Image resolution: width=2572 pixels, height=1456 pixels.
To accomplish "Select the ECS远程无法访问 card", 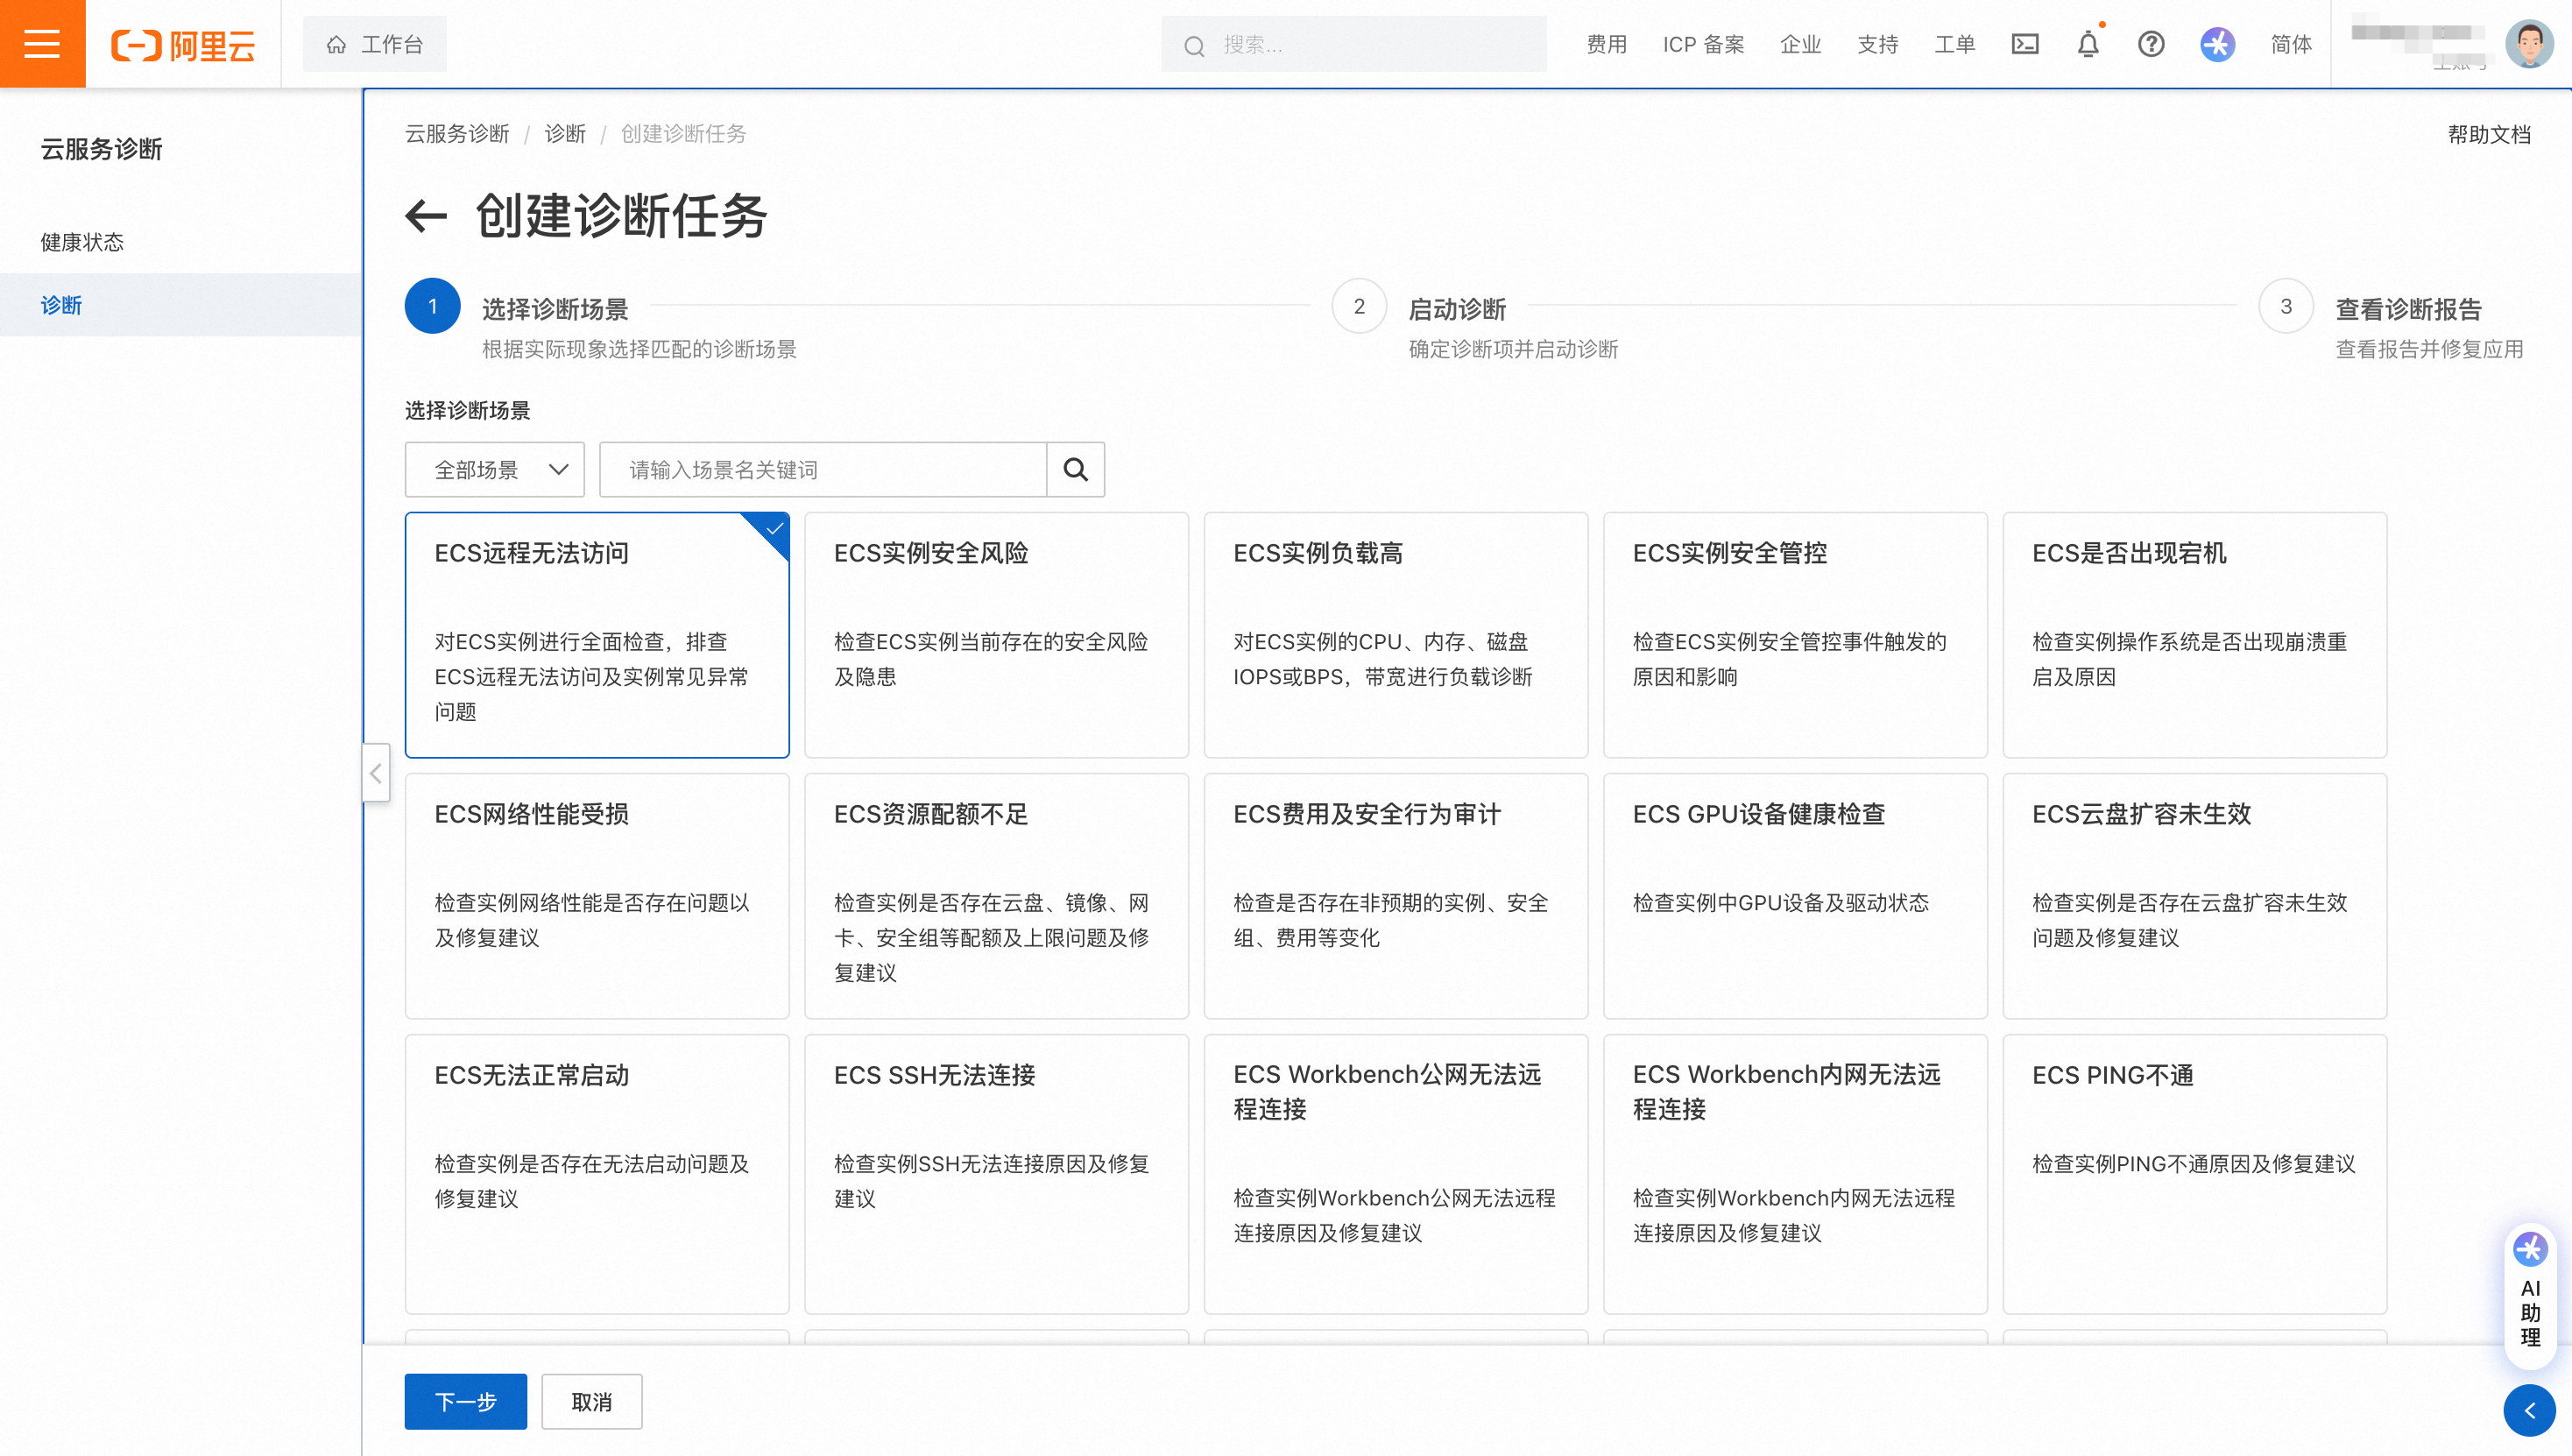I will coord(597,635).
